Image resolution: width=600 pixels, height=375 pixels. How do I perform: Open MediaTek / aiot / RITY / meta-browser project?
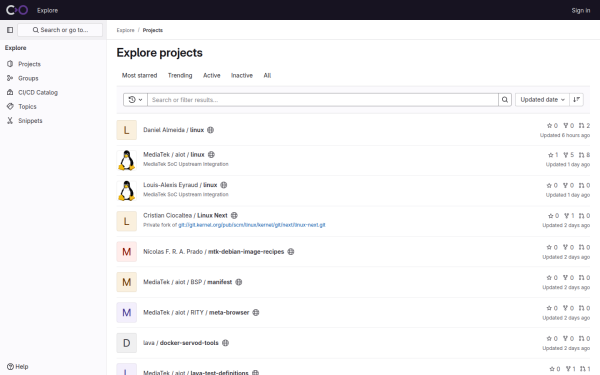[x=196, y=313]
